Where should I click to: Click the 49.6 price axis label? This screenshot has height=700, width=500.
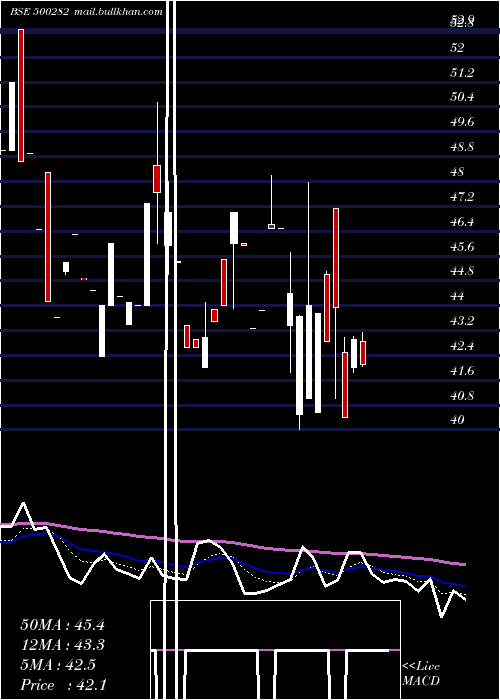point(462,122)
